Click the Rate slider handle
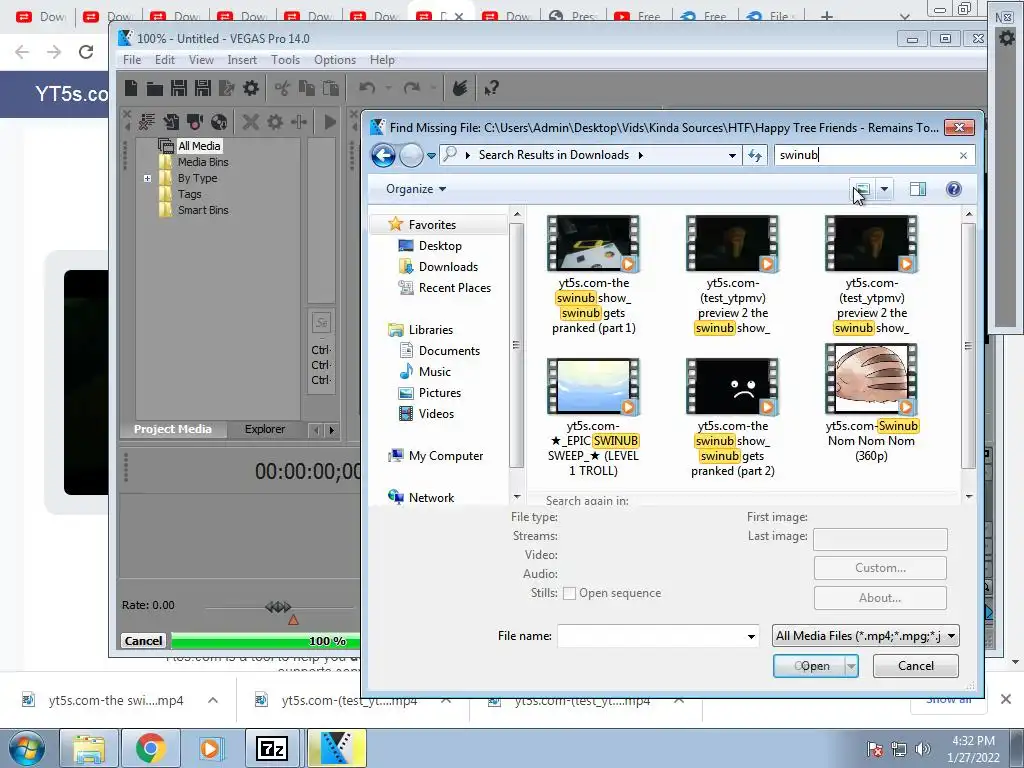The height and width of the screenshot is (768, 1024). coord(278,607)
